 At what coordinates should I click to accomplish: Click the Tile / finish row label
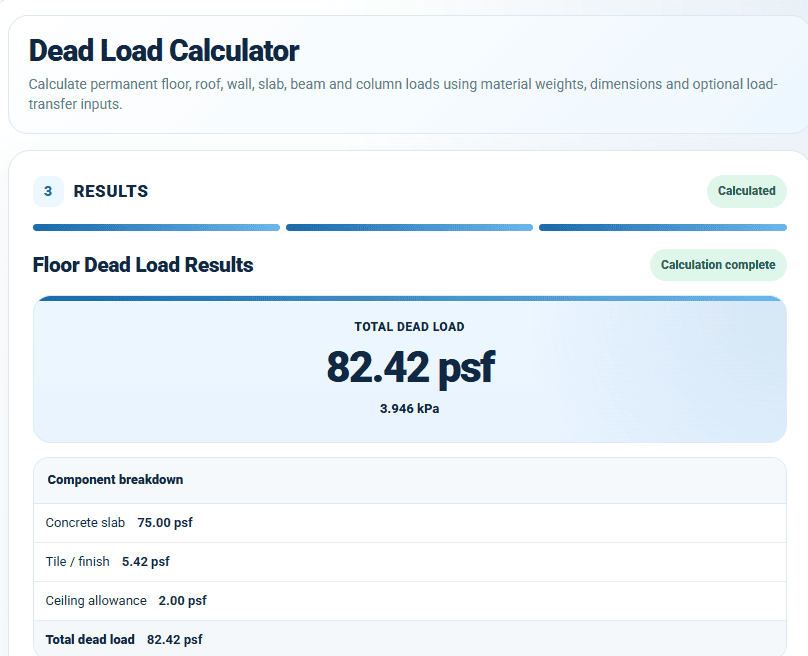pyautogui.click(x=77, y=562)
